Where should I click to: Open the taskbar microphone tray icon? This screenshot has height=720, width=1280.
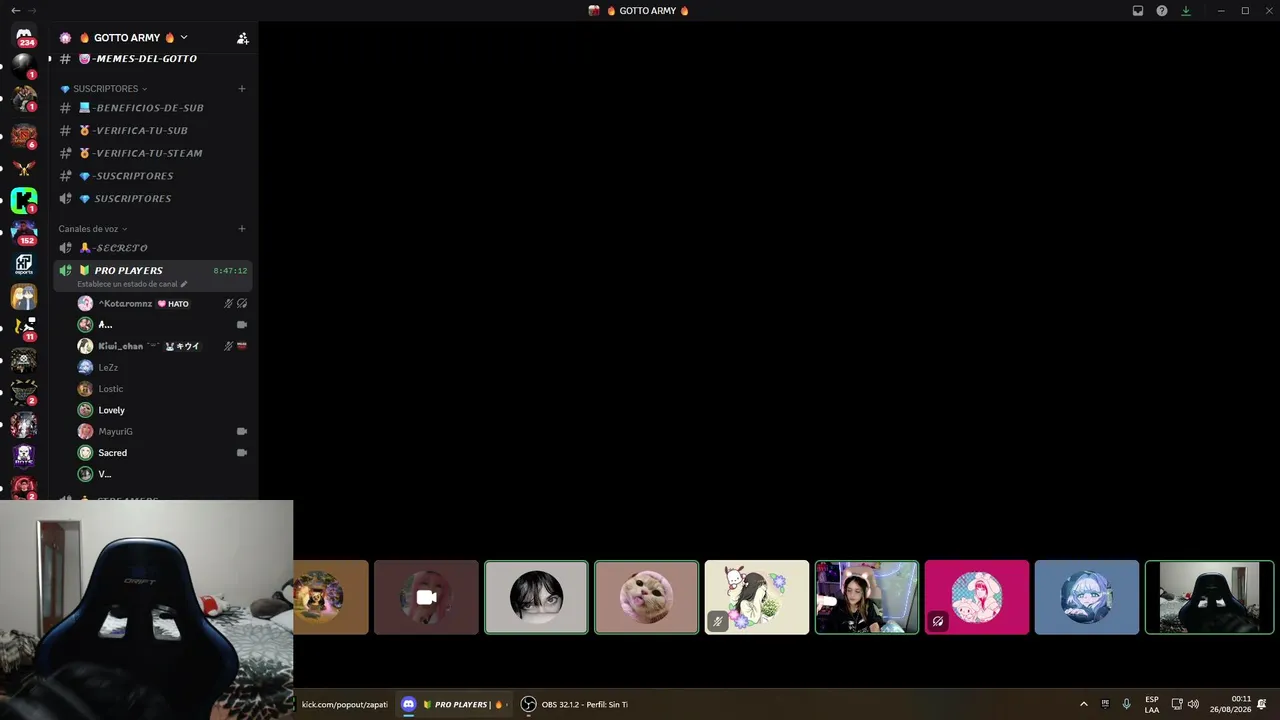pos(1126,704)
